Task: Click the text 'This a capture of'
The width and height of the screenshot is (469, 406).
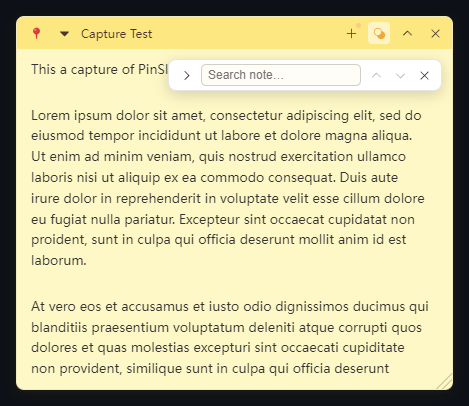Action: click(x=83, y=70)
